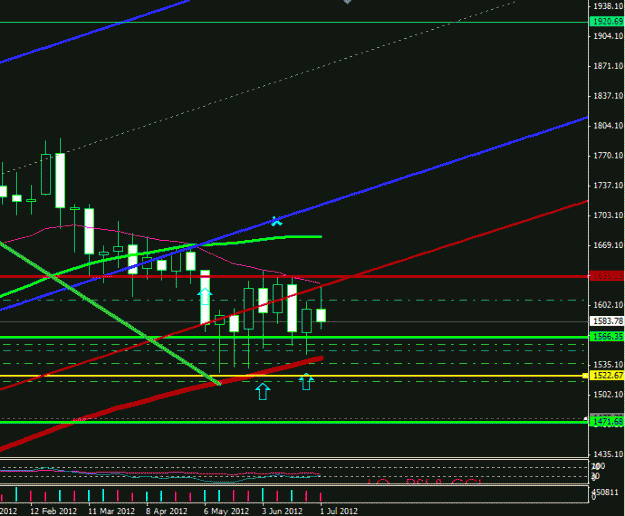Click the 1938.10 axis price value
Screen dimensions: 625x516
point(608,6)
